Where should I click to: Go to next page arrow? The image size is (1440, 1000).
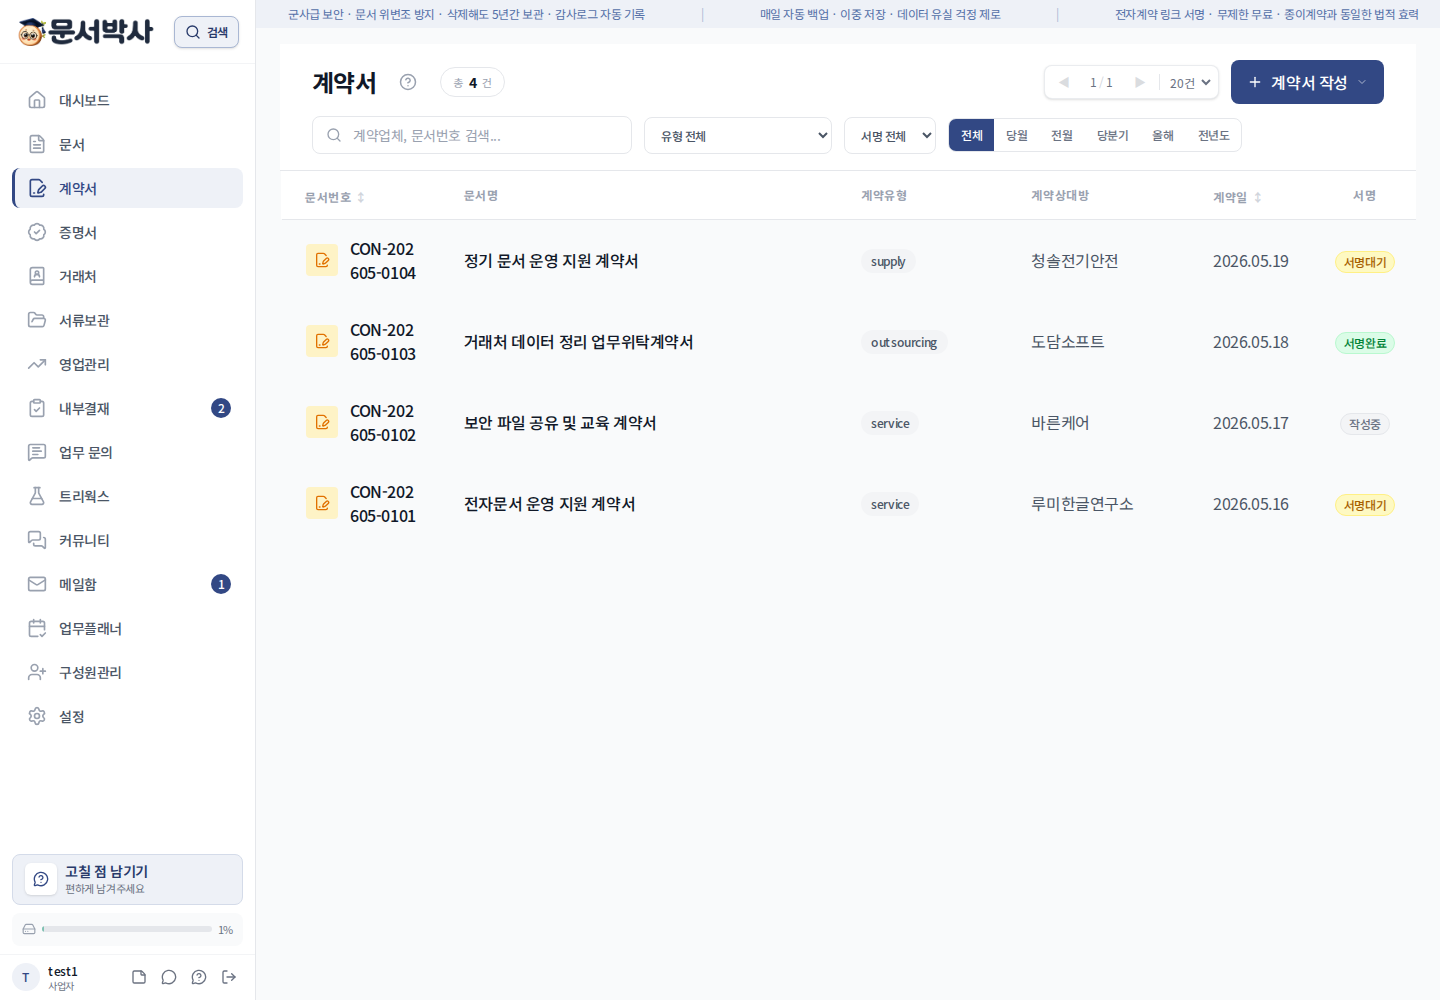pos(1139,82)
